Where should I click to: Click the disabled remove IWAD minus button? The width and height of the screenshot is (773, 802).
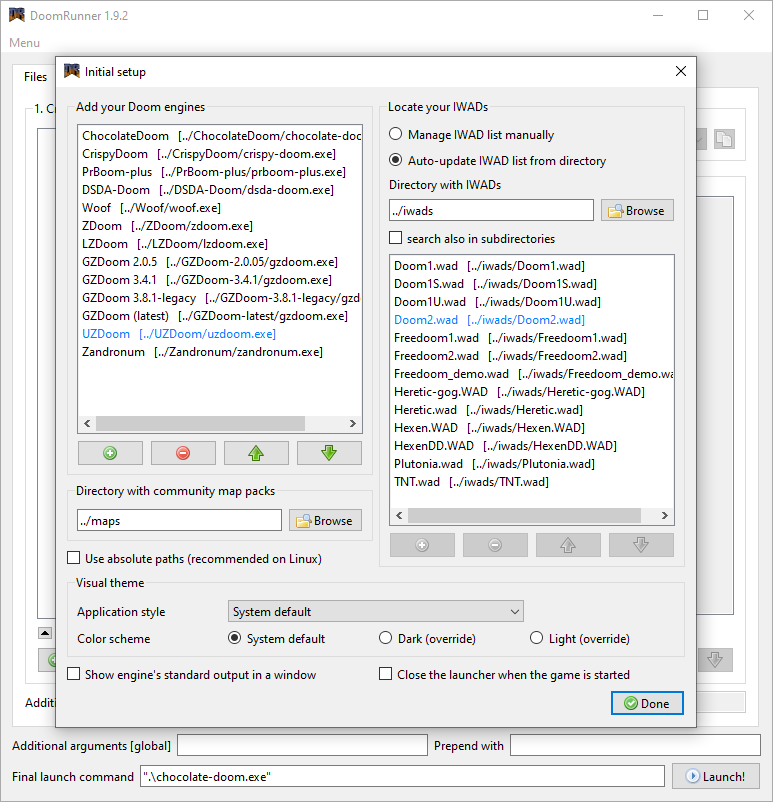pos(495,545)
